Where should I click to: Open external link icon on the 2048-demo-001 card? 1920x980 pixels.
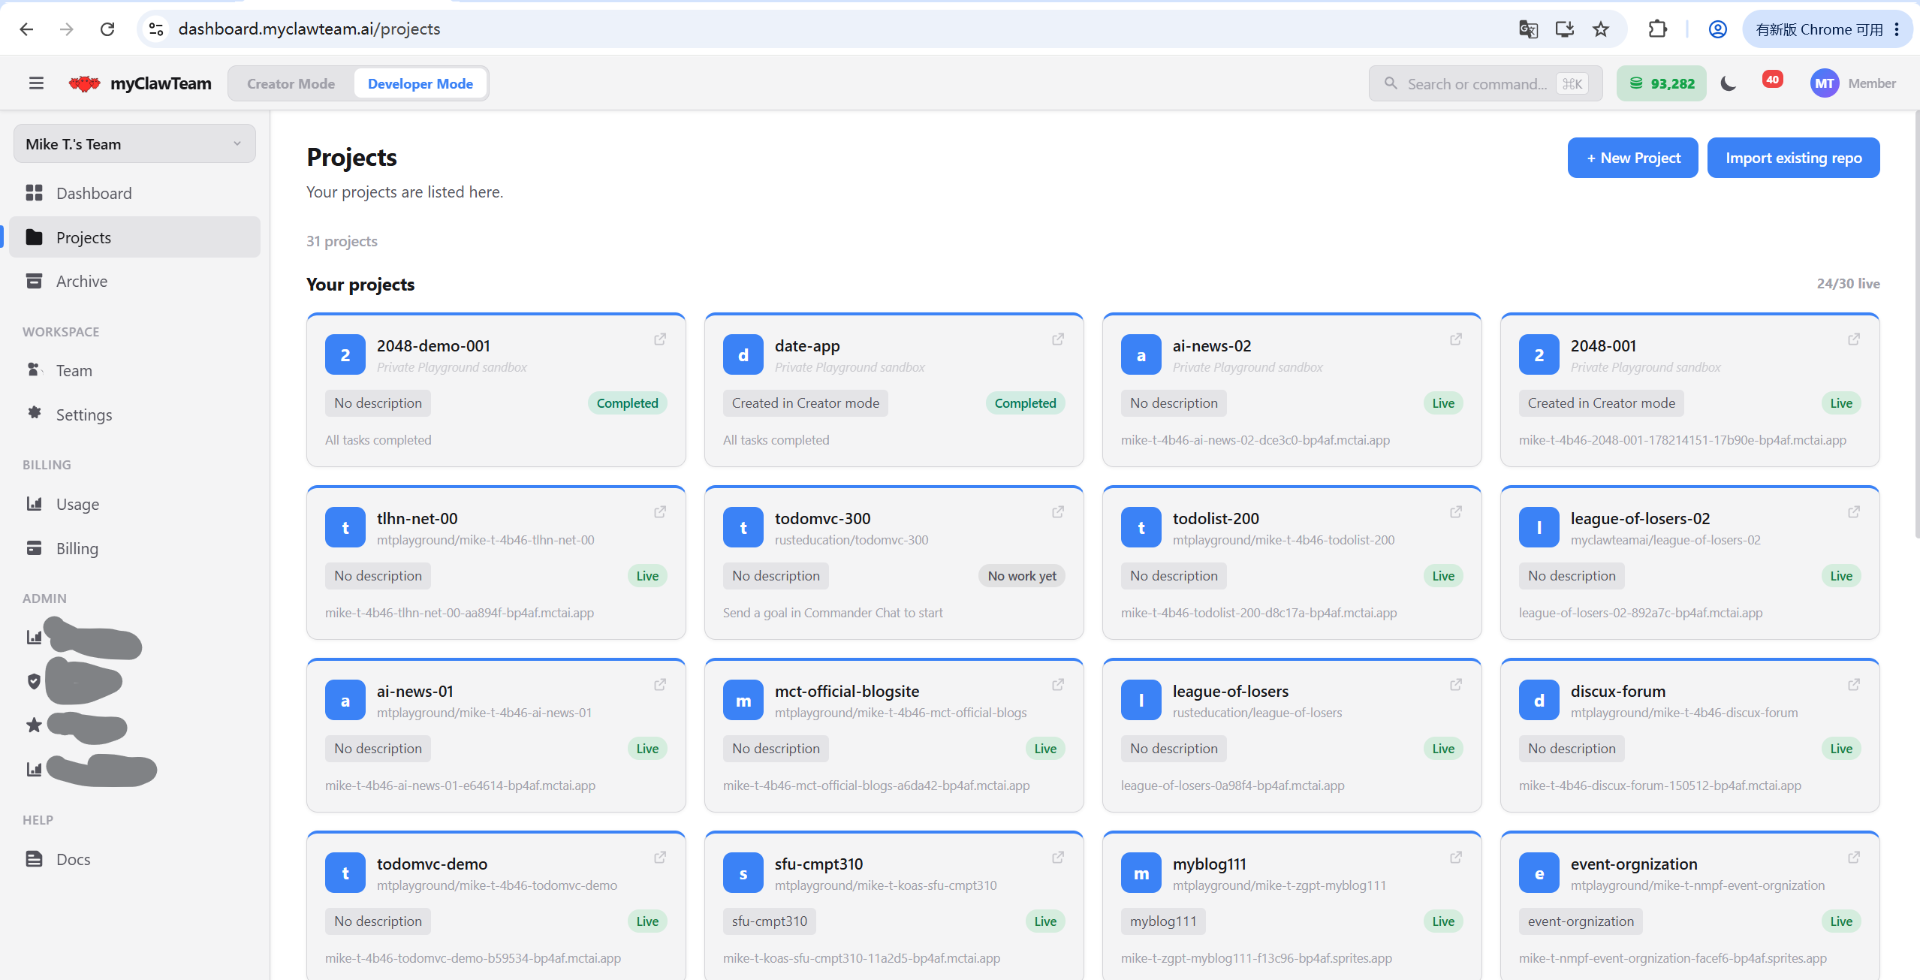[x=660, y=340]
